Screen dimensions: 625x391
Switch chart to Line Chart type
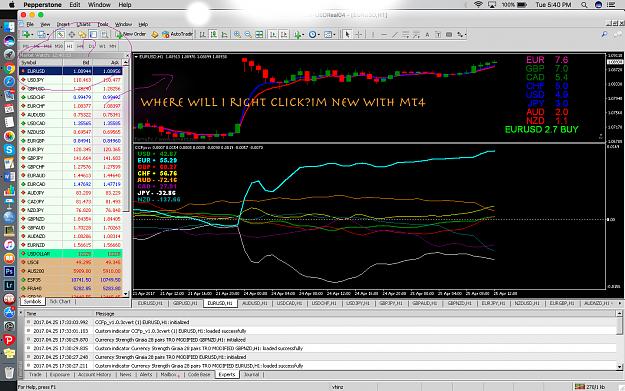click(x=224, y=35)
